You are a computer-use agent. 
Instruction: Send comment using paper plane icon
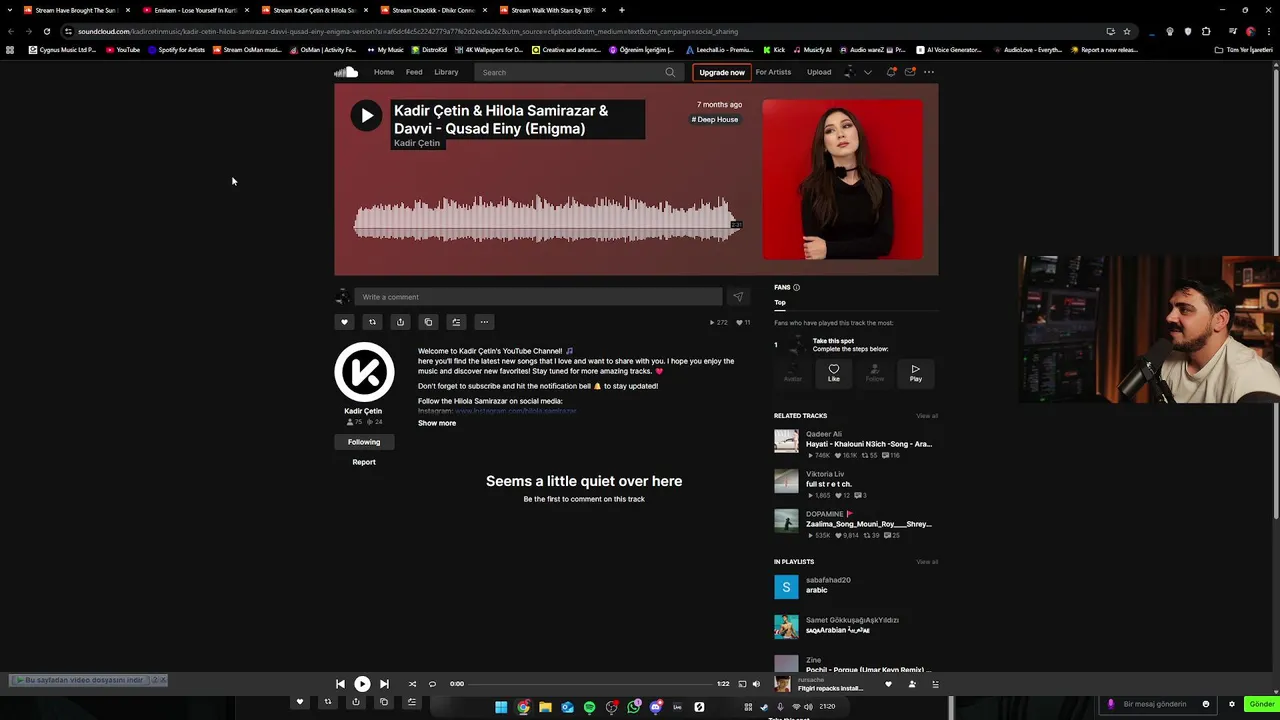pos(738,297)
